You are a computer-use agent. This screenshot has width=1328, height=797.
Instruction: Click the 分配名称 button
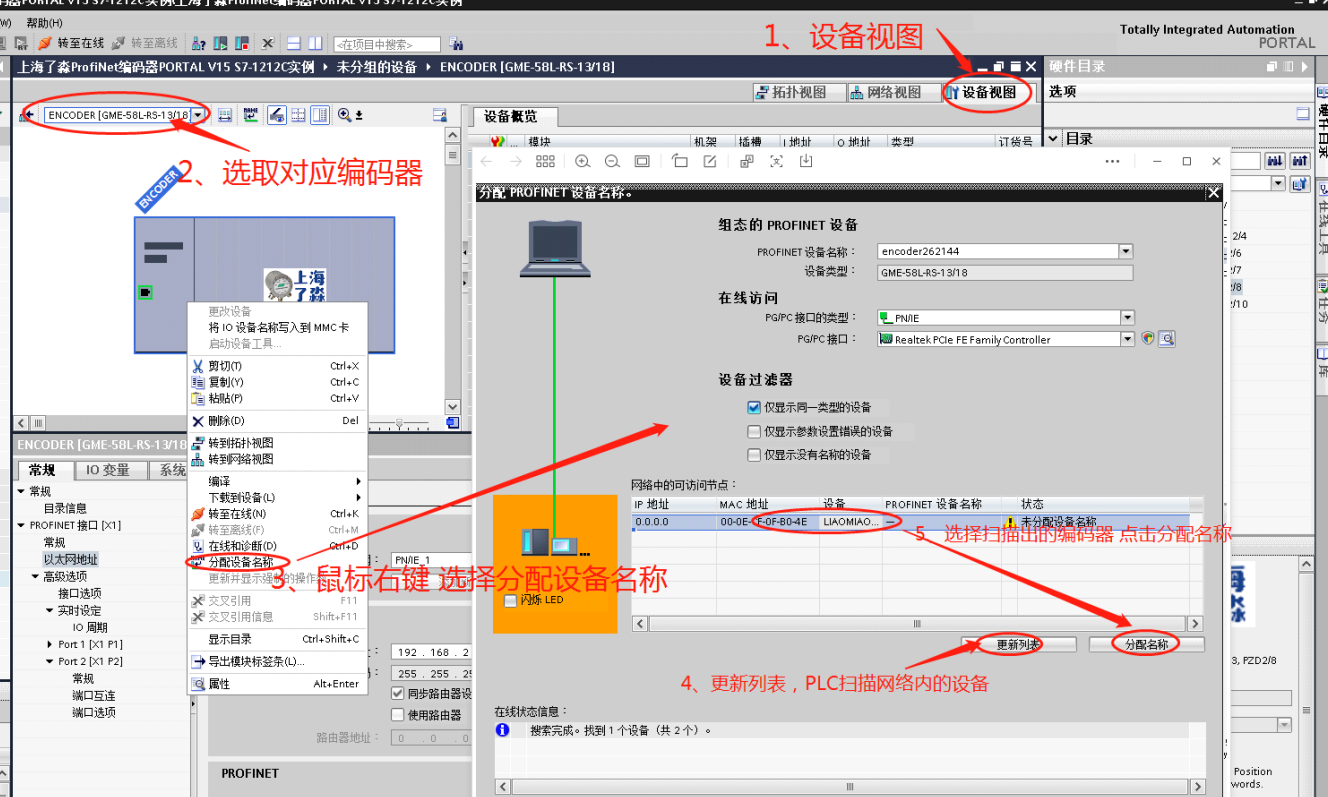click(1146, 645)
